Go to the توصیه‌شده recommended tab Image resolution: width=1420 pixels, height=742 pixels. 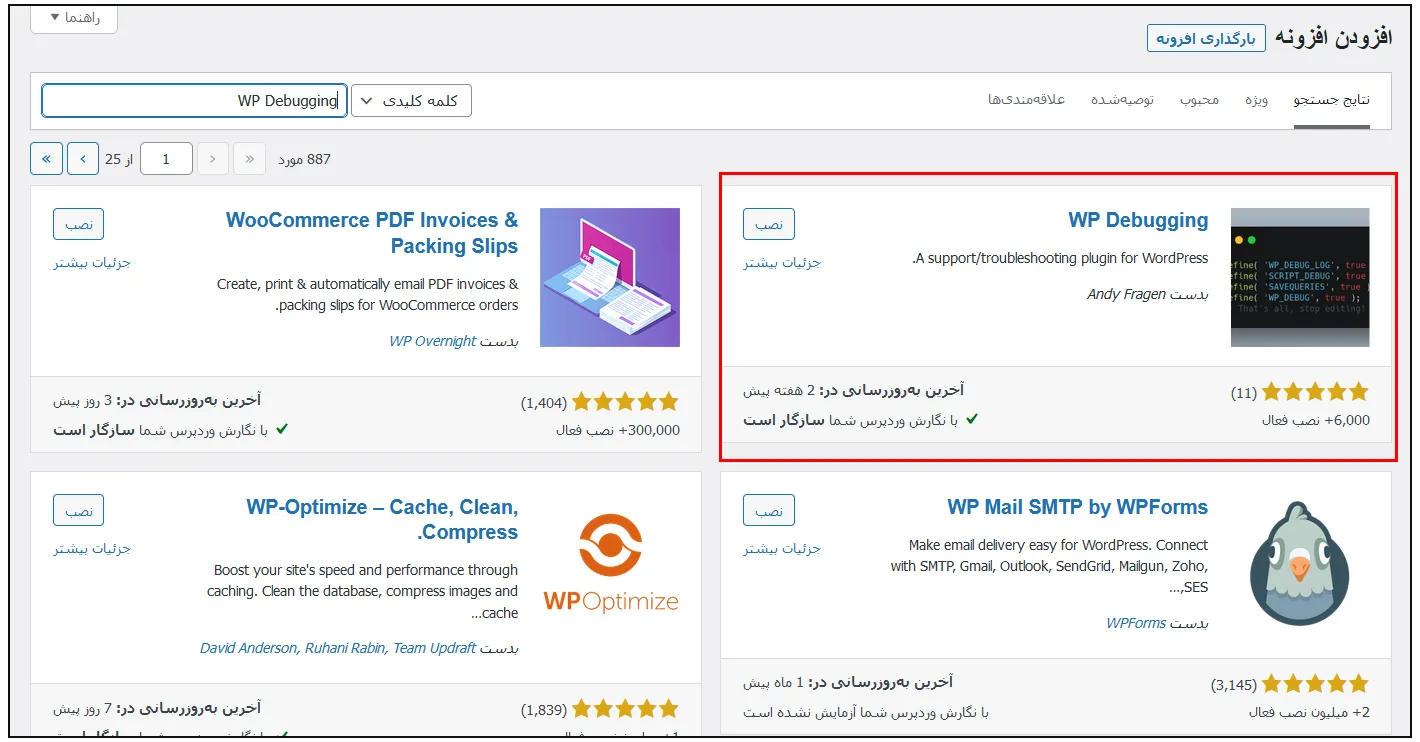click(x=1122, y=100)
